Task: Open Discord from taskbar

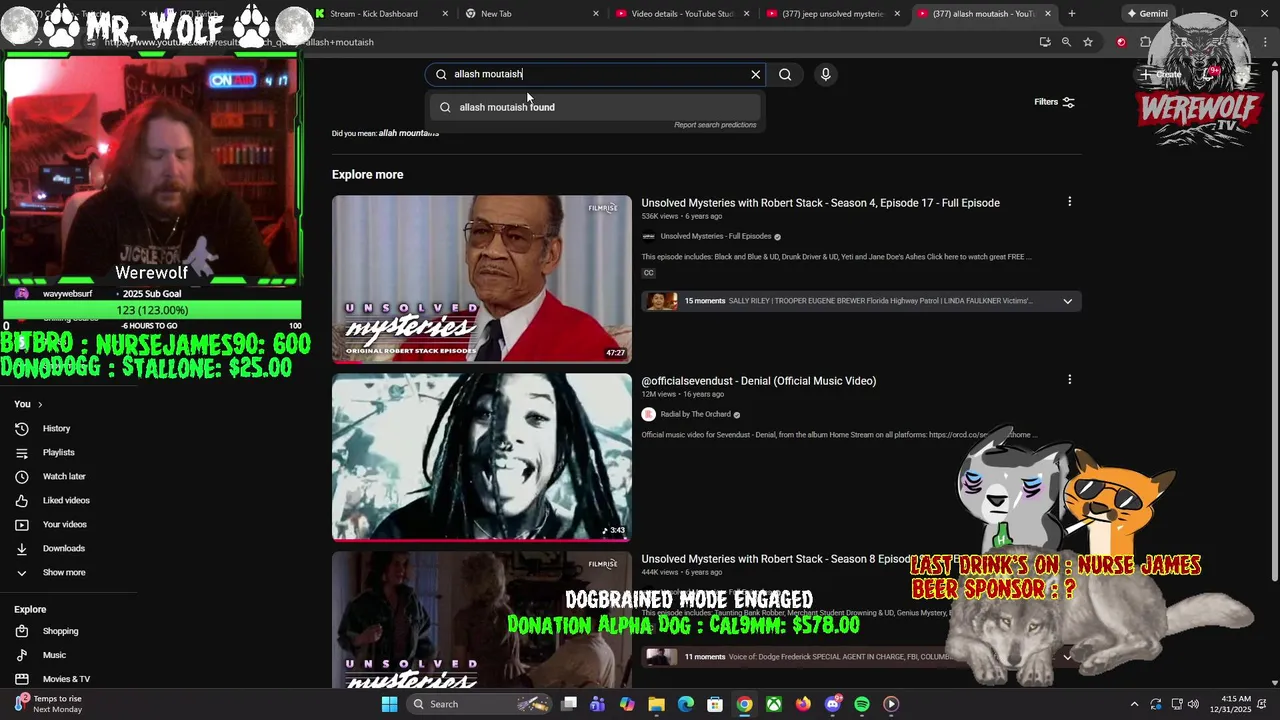Action: click(x=833, y=704)
